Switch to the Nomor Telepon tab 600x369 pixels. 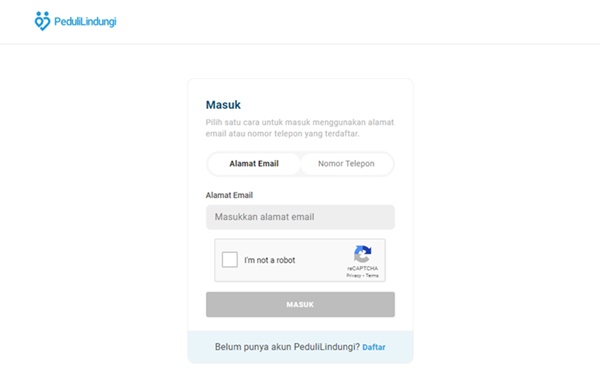(x=346, y=164)
